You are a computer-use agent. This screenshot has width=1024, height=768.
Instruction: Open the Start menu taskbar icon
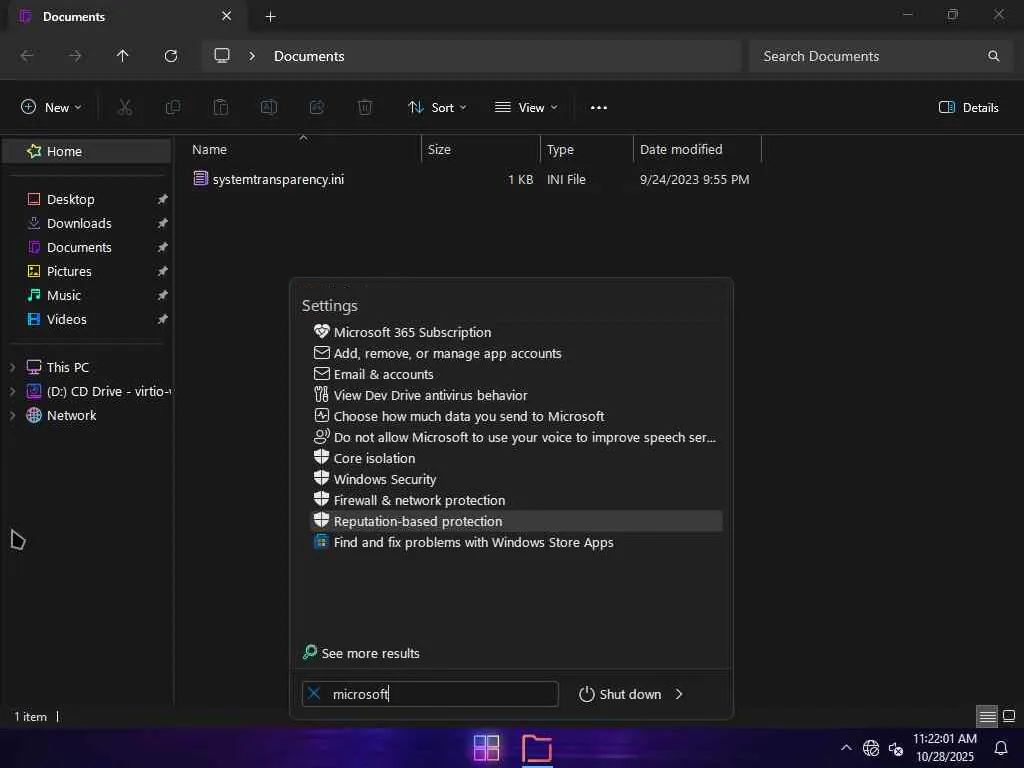pyautogui.click(x=487, y=748)
